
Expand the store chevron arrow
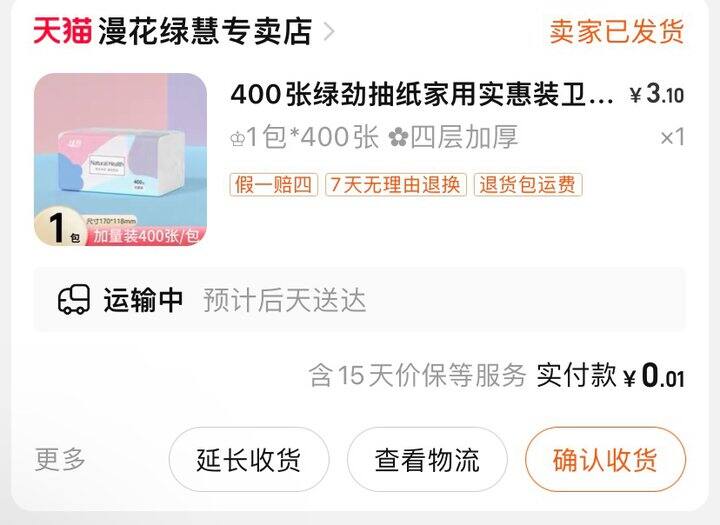329,32
